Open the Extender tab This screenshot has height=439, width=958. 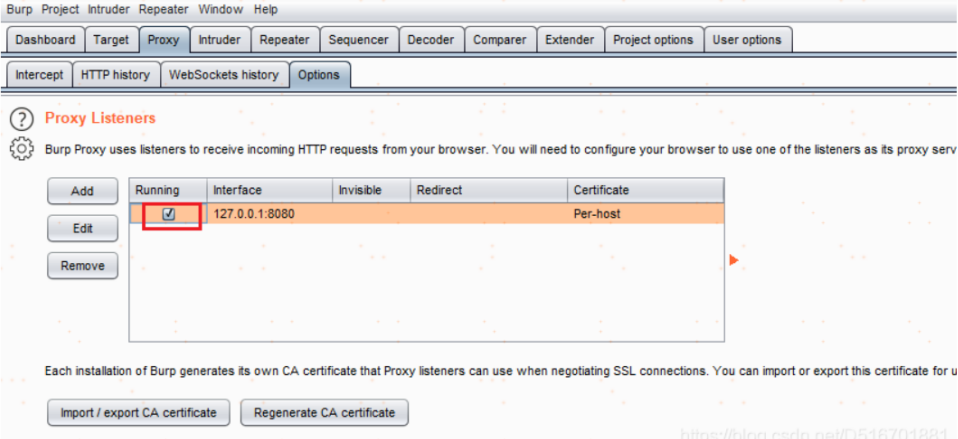tap(570, 40)
